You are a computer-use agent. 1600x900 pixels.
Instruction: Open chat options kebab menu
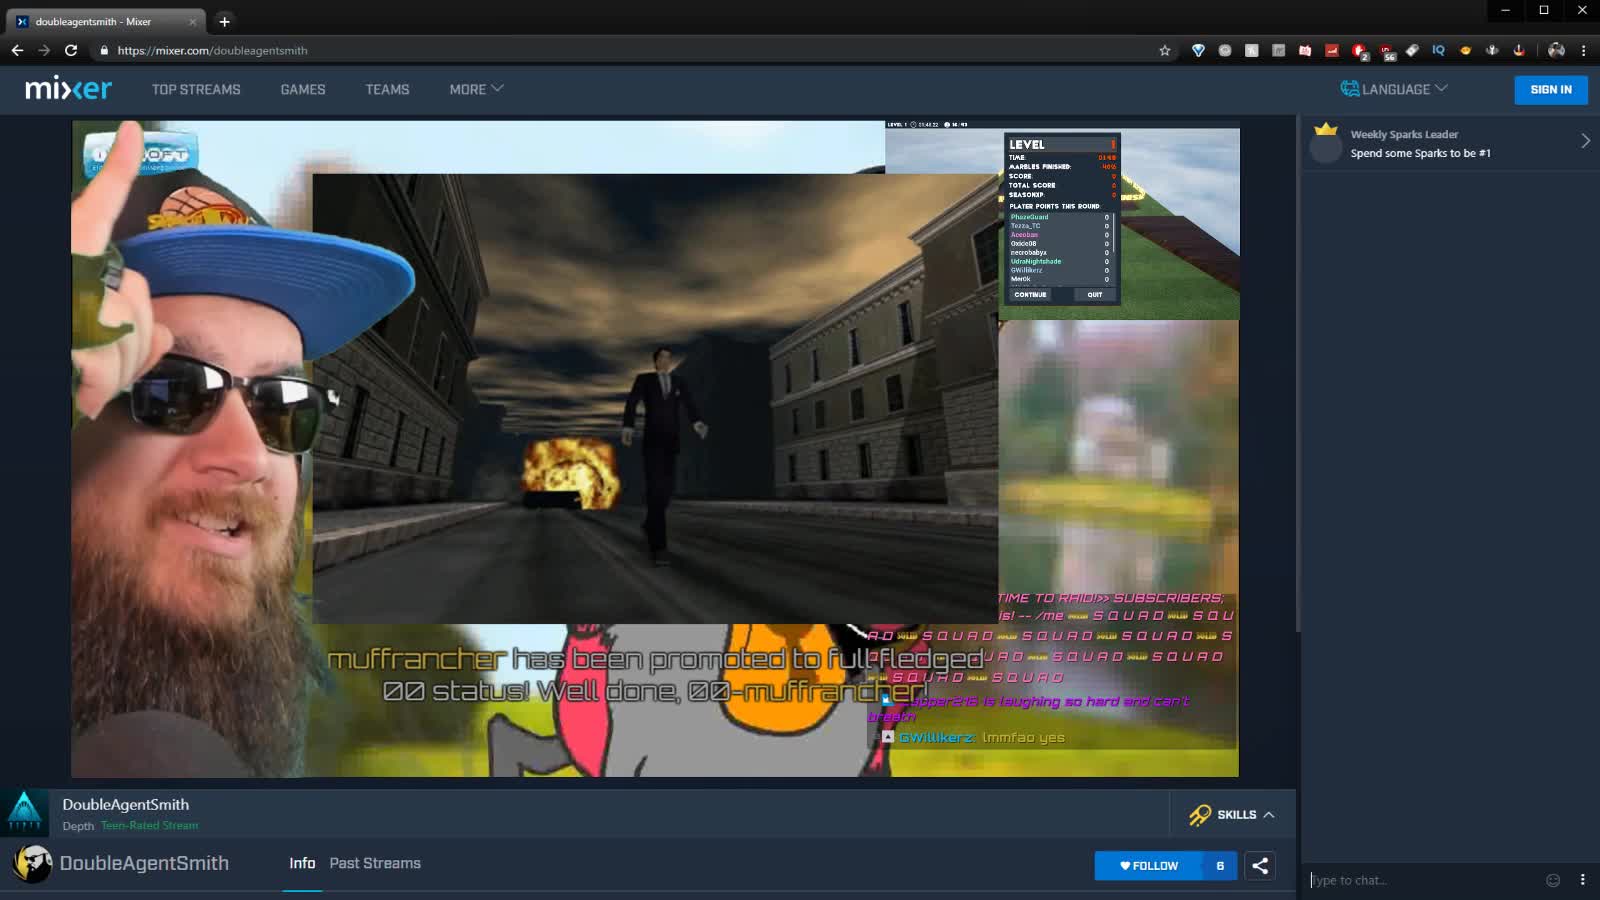point(1582,880)
